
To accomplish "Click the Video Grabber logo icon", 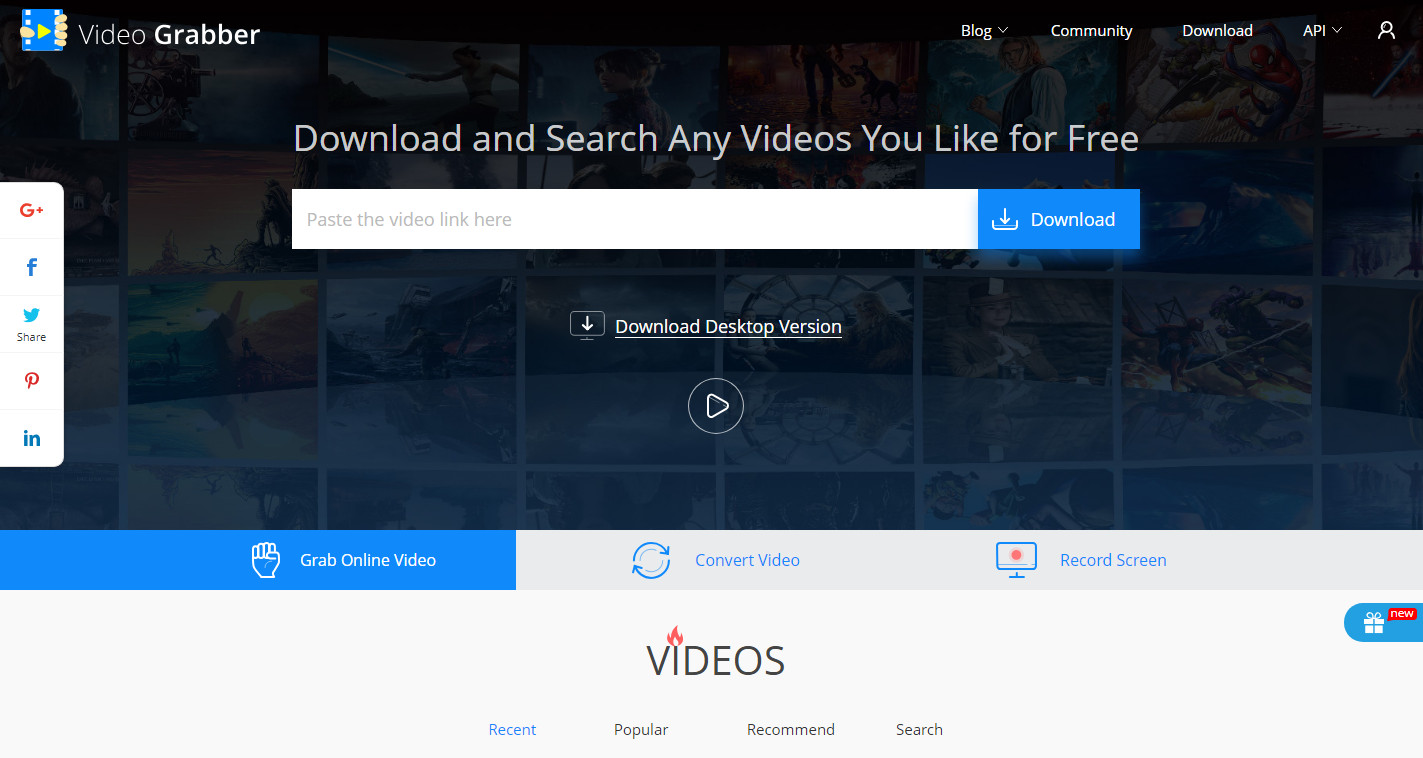I will [43, 30].
